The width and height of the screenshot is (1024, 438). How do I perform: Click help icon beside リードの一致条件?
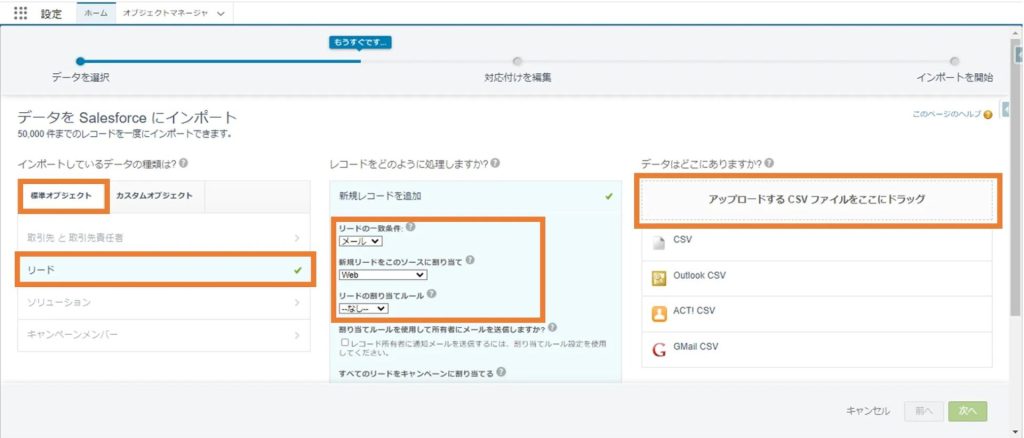coord(410,228)
